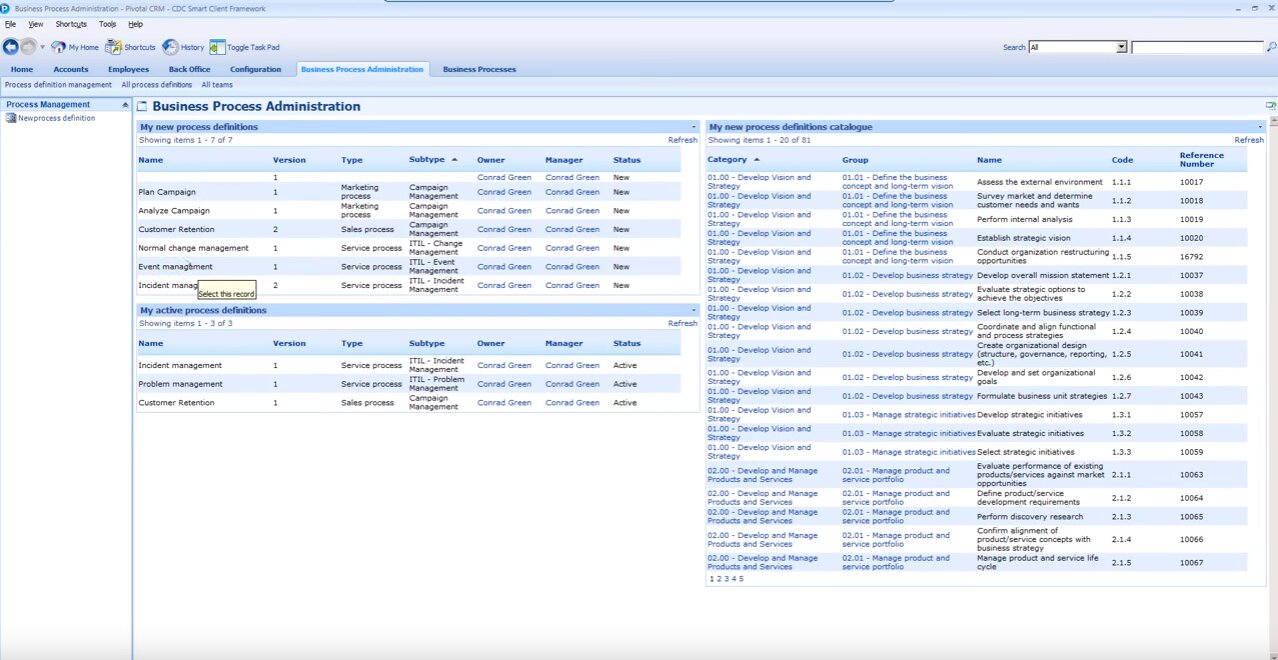Open the Search scope 'All' dropdown
This screenshot has height=660, width=1278.
click(1121, 47)
